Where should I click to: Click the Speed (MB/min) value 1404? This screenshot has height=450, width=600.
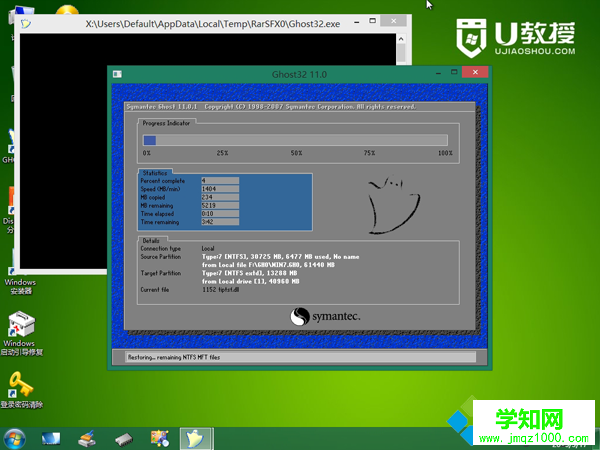click(220, 189)
